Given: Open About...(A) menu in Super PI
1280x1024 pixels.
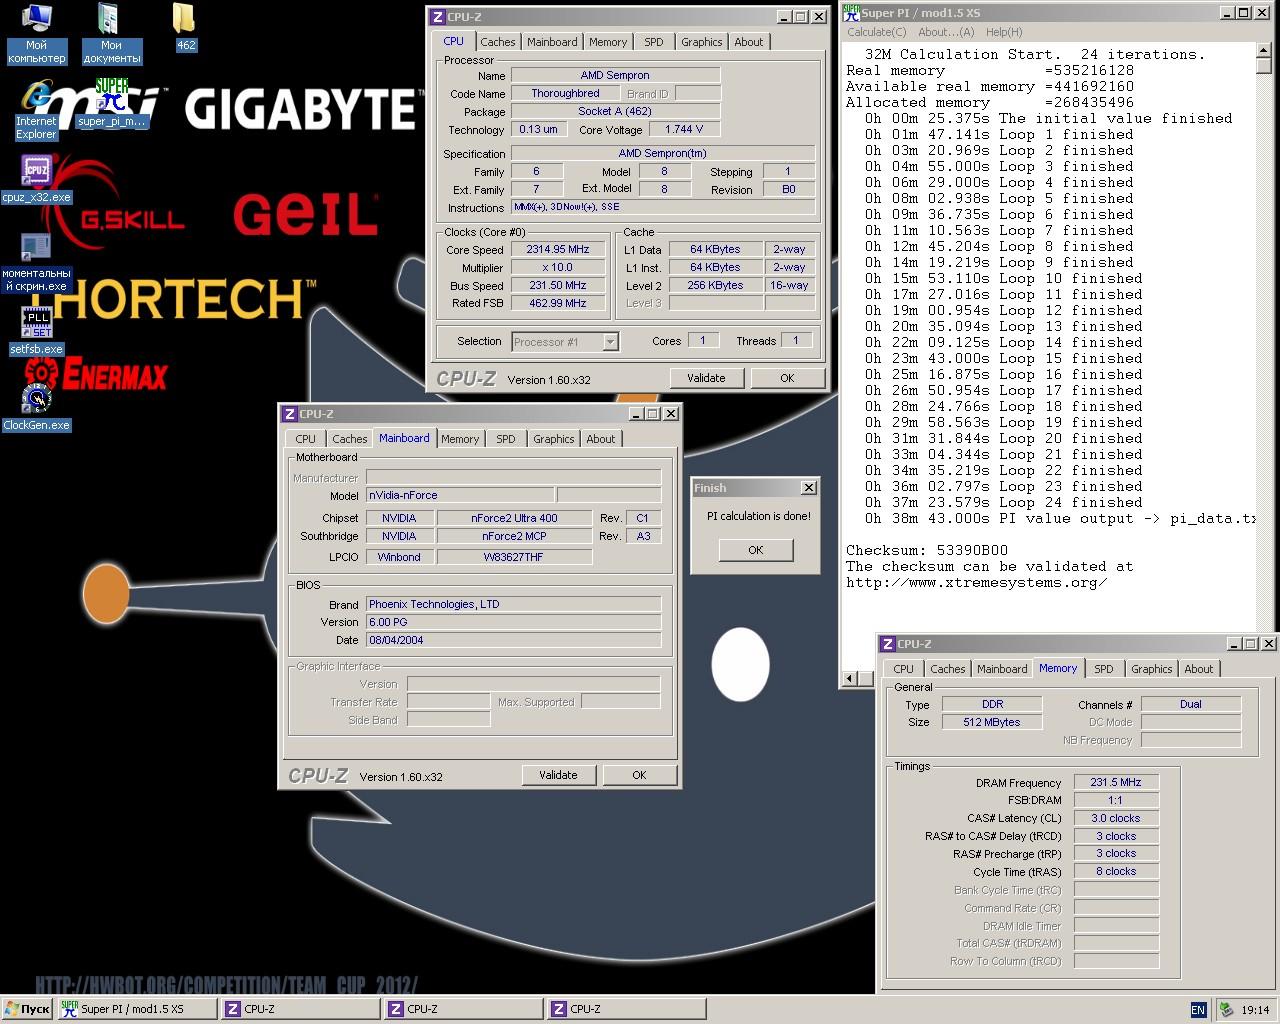Looking at the screenshot, I should pyautogui.click(x=946, y=32).
